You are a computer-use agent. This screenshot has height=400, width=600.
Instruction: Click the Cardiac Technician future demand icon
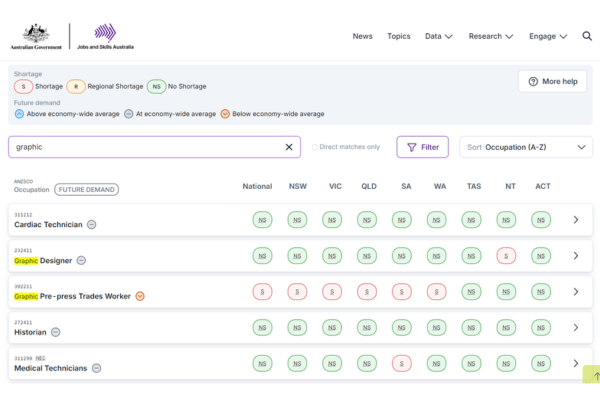pyautogui.click(x=91, y=225)
